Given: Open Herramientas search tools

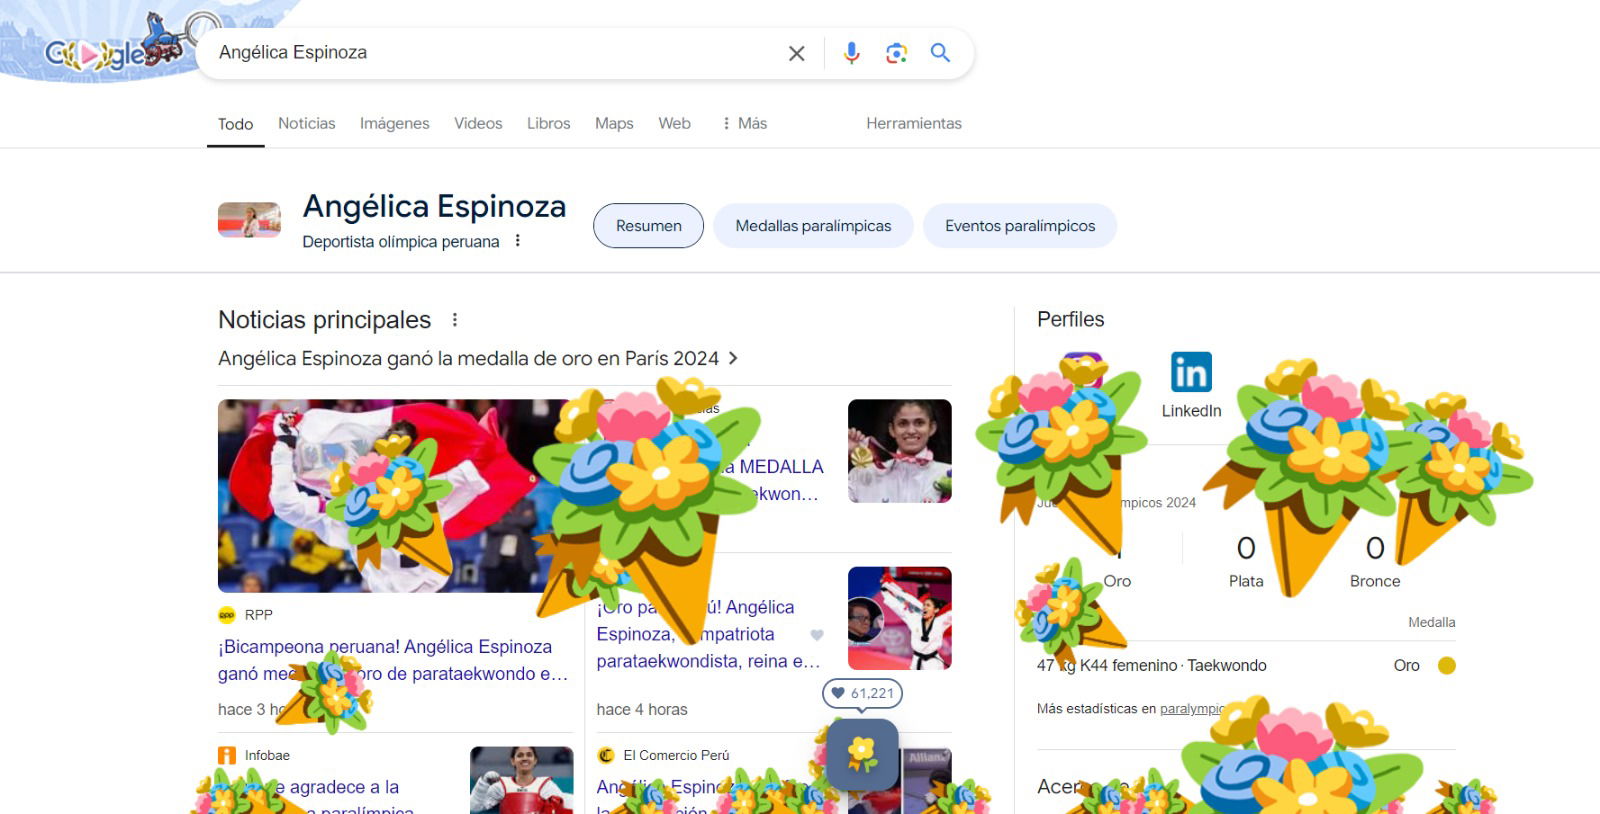Looking at the screenshot, I should coord(914,123).
